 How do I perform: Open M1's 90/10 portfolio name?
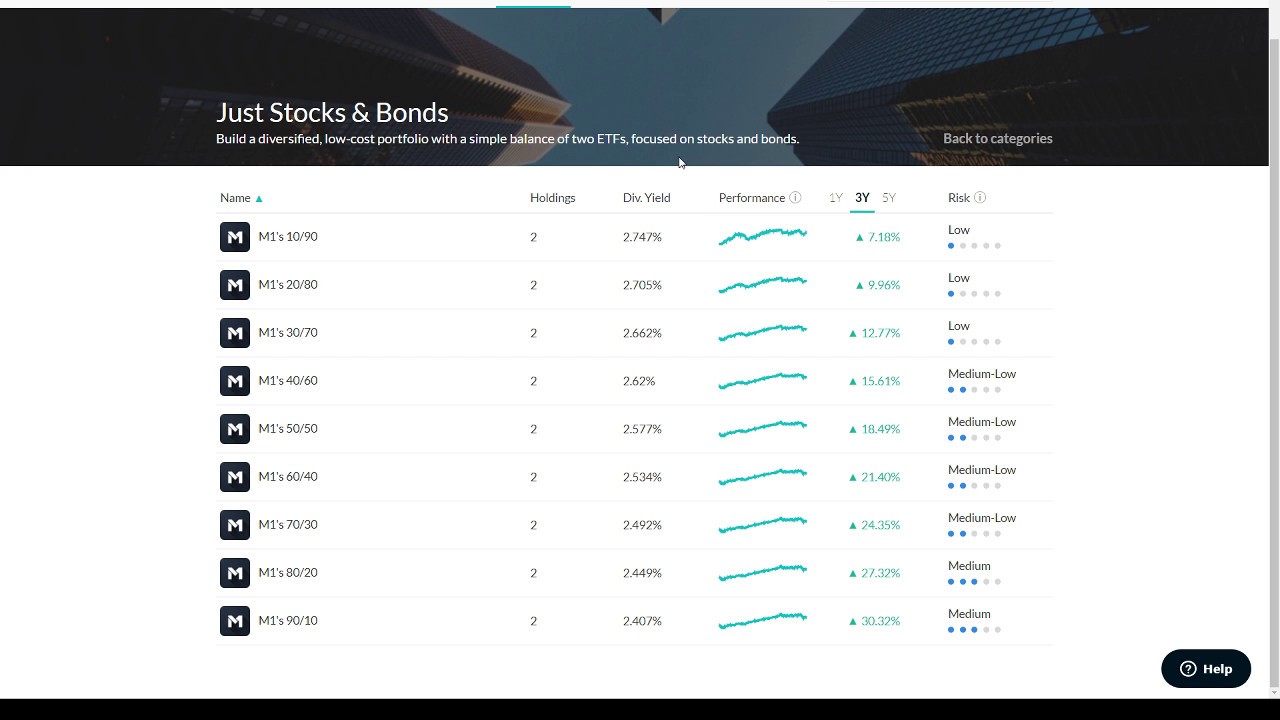point(288,621)
